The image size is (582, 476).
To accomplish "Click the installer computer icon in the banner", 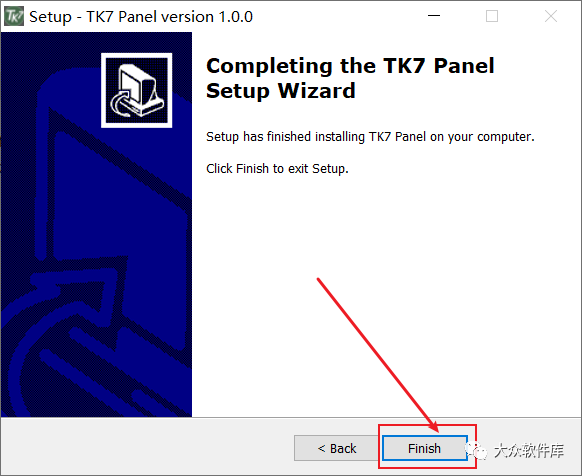I will pos(137,90).
